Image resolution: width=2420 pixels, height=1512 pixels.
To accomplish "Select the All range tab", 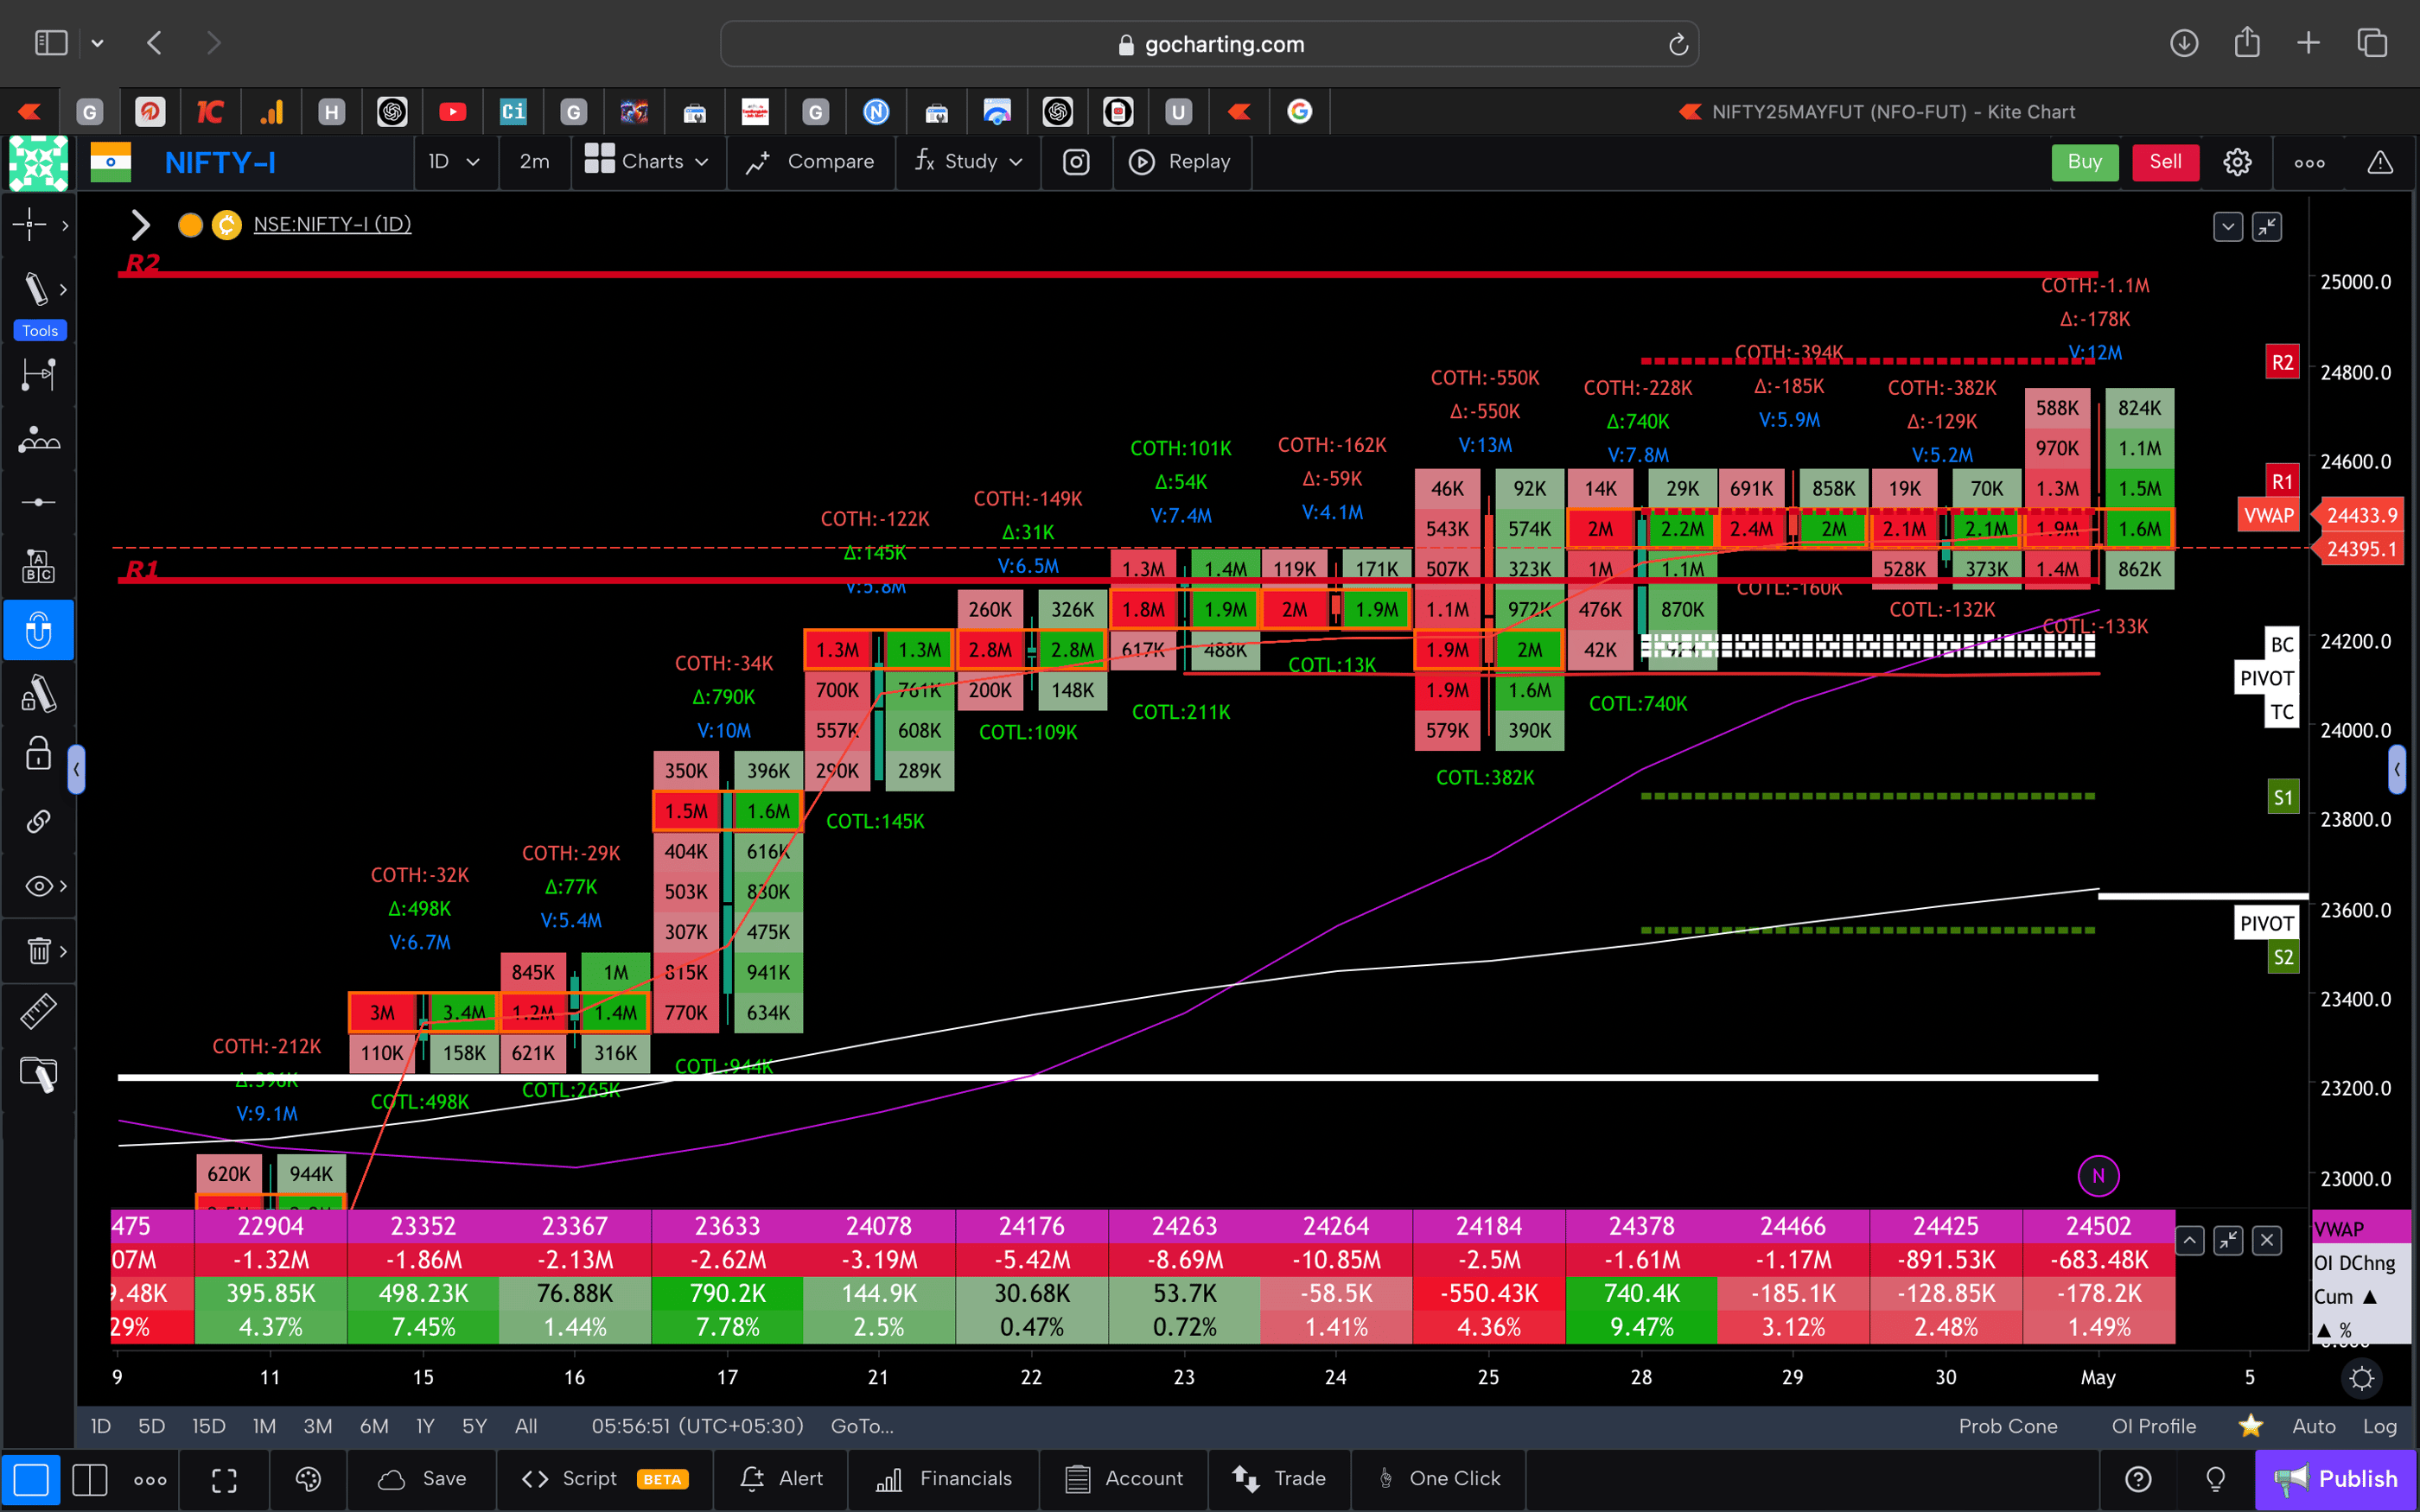I will tap(526, 1426).
